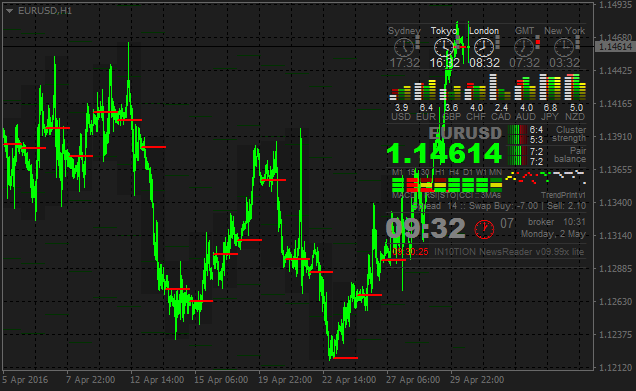Viewport: 636px width, 391px height.
Task: Click the Cluster strength meter bars
Action: (517, 135)
